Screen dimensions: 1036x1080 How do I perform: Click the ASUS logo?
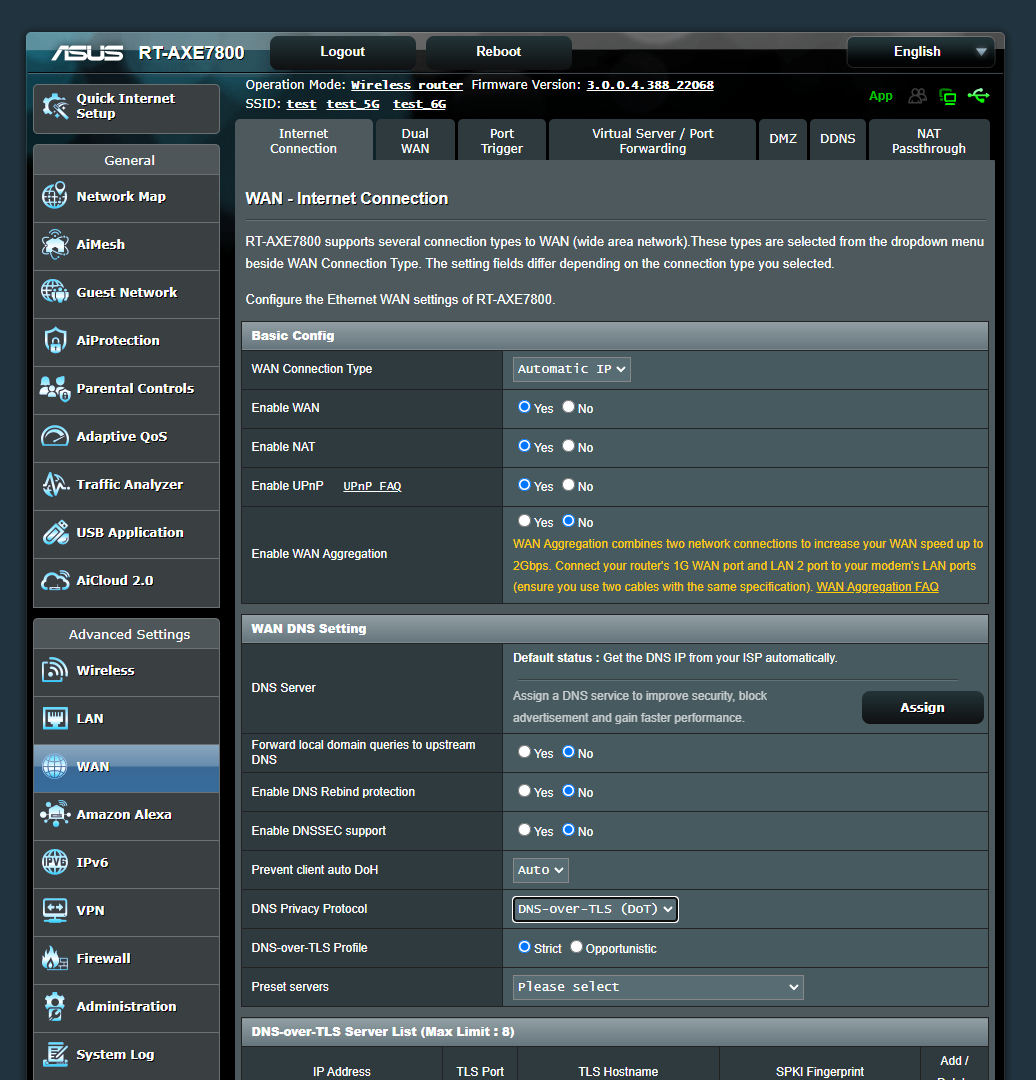(x=87, y=52)
